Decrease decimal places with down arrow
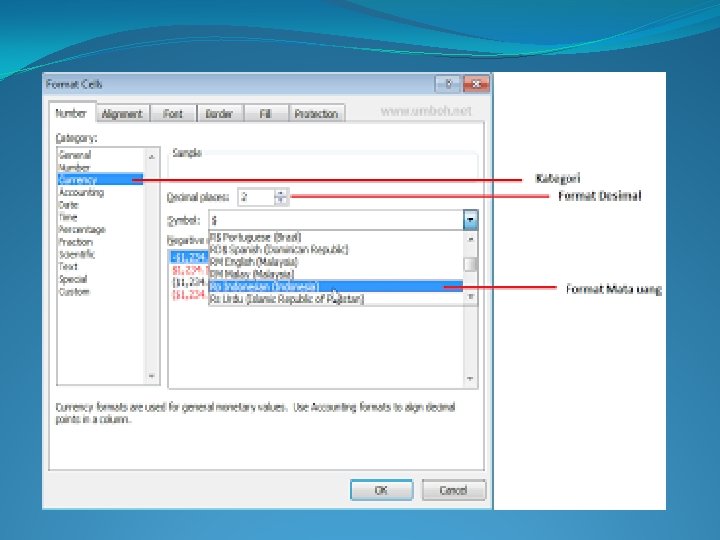 pyautogui.click(x=281, y=201)
